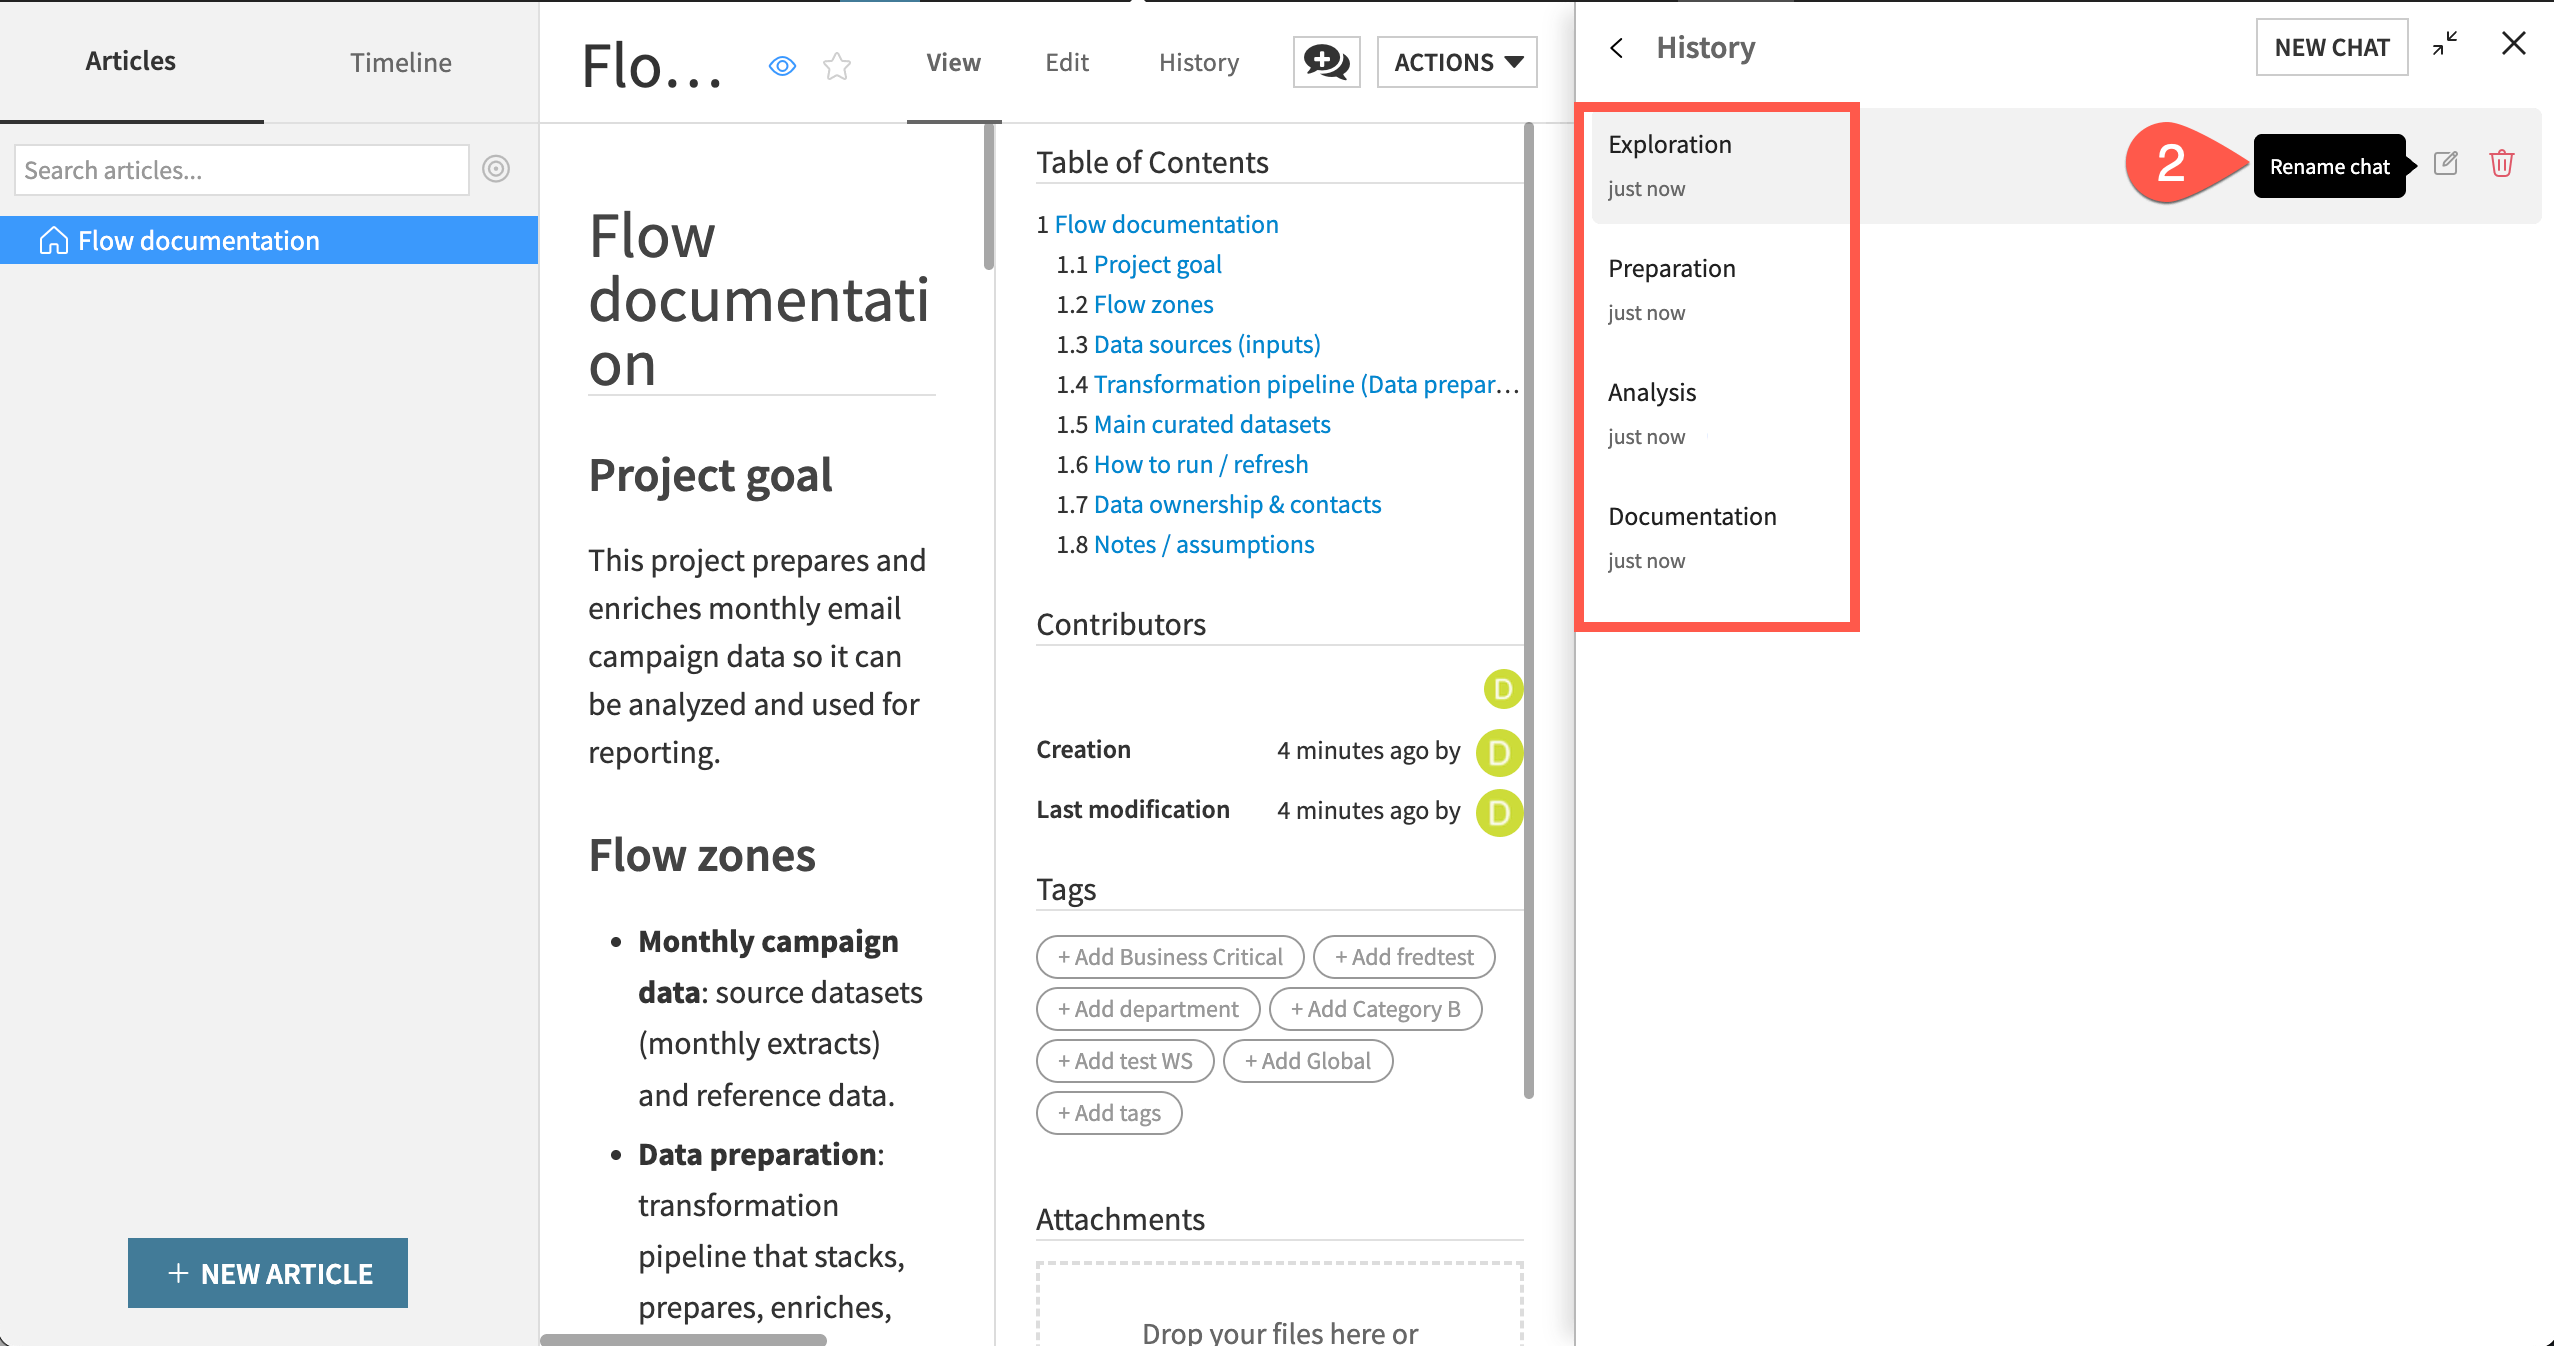Open the ACTIONS dropdown
The width and height of the screenshot is (2554, 1346).
(x=1457, y=62)
